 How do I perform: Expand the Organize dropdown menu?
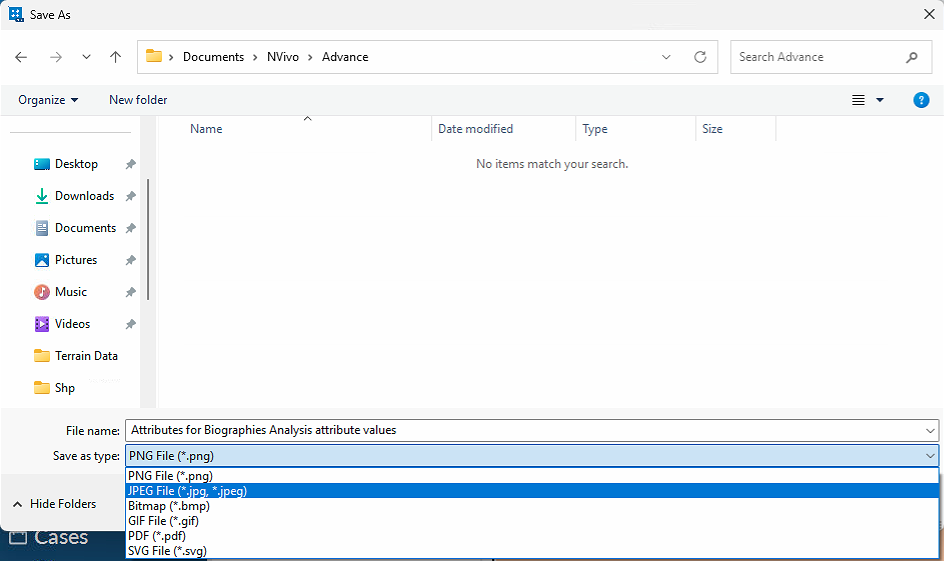click(48, 100)
